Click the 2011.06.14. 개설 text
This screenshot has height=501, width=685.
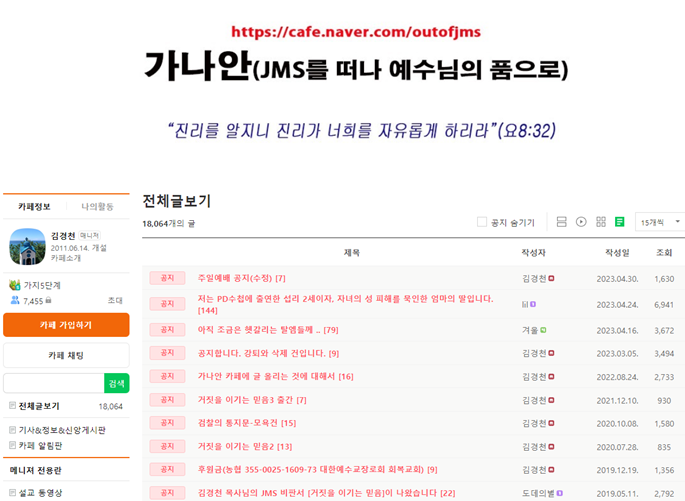(x=79, y=248)
